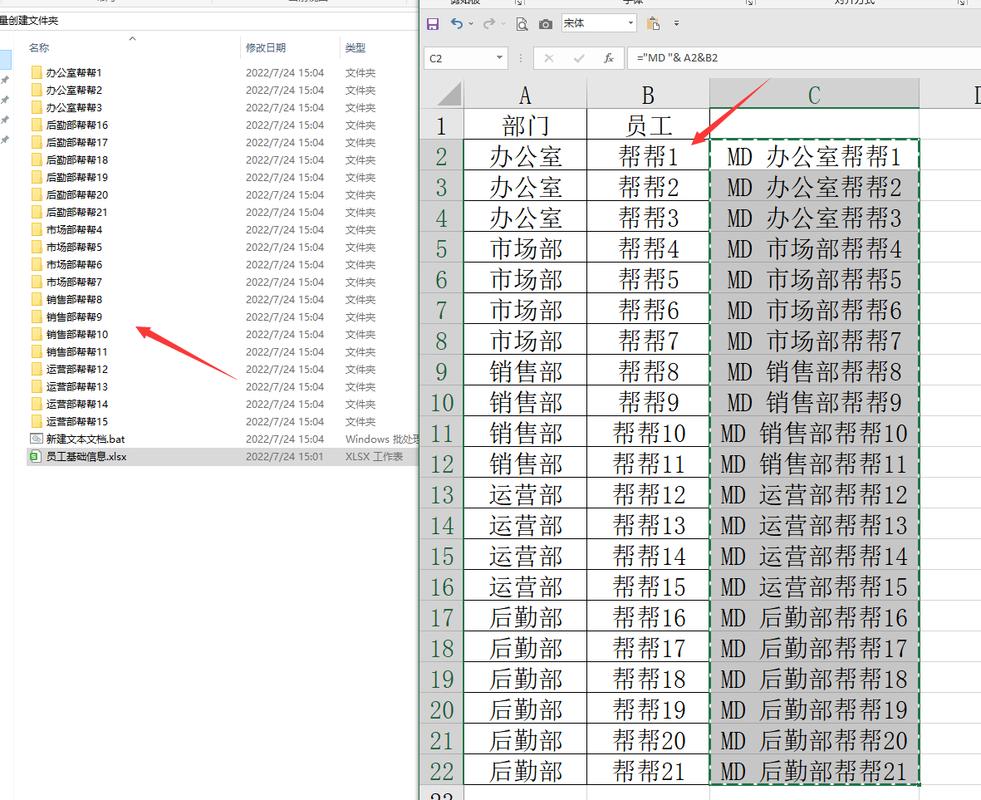The width and height of the screenshot is (981, 800).
Task: Select the 办公室帮帮1 folder
Action: [x=74, y=73]
